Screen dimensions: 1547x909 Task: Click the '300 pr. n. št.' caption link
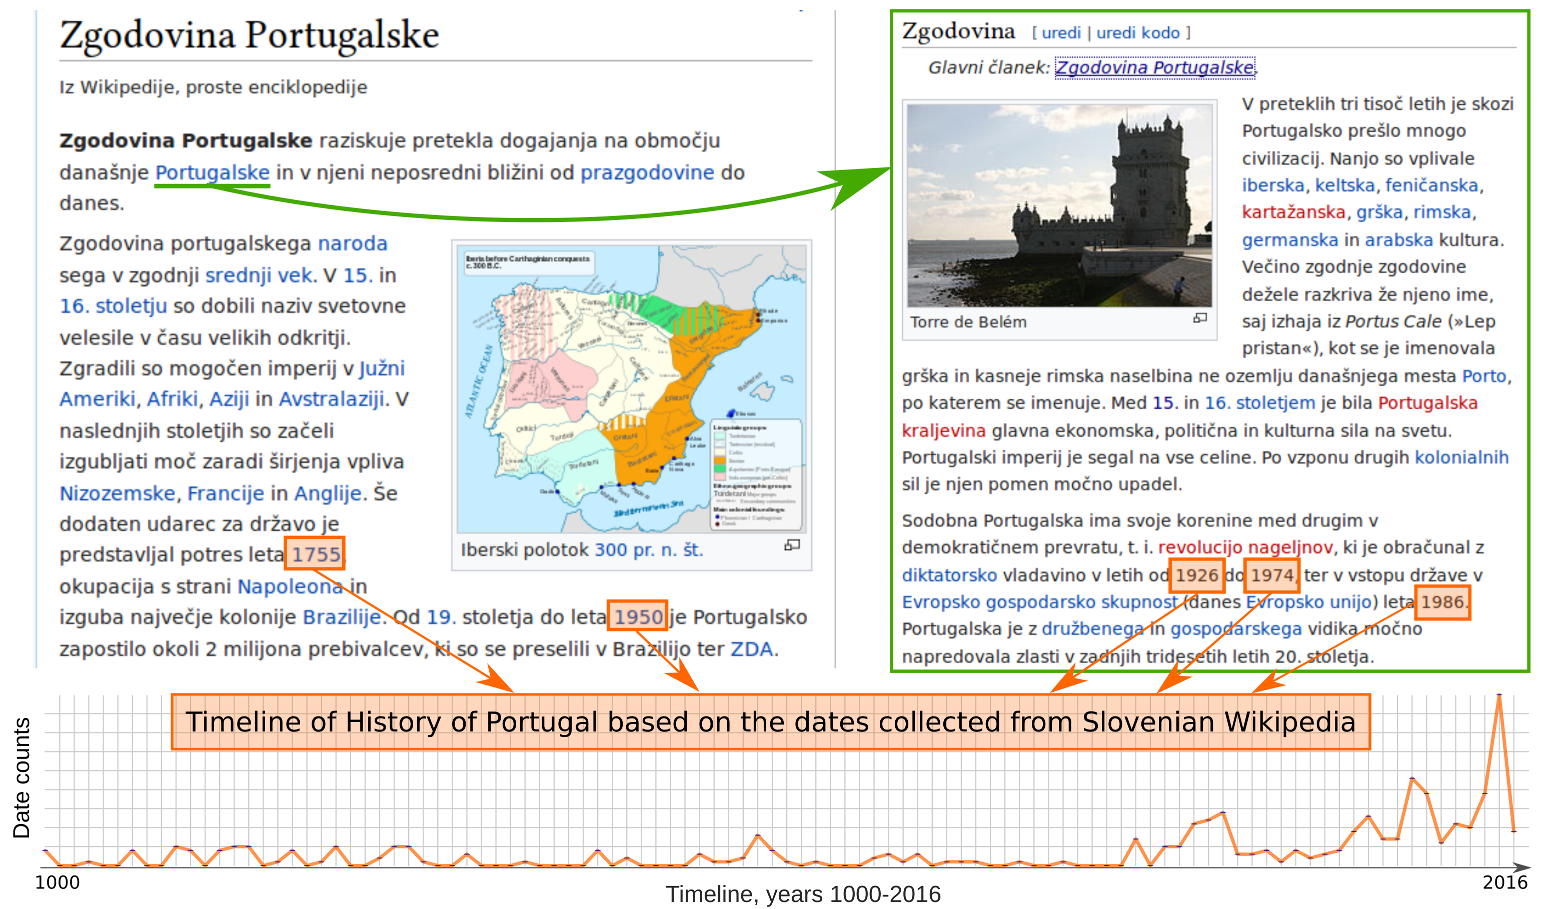tap(649, 550)
